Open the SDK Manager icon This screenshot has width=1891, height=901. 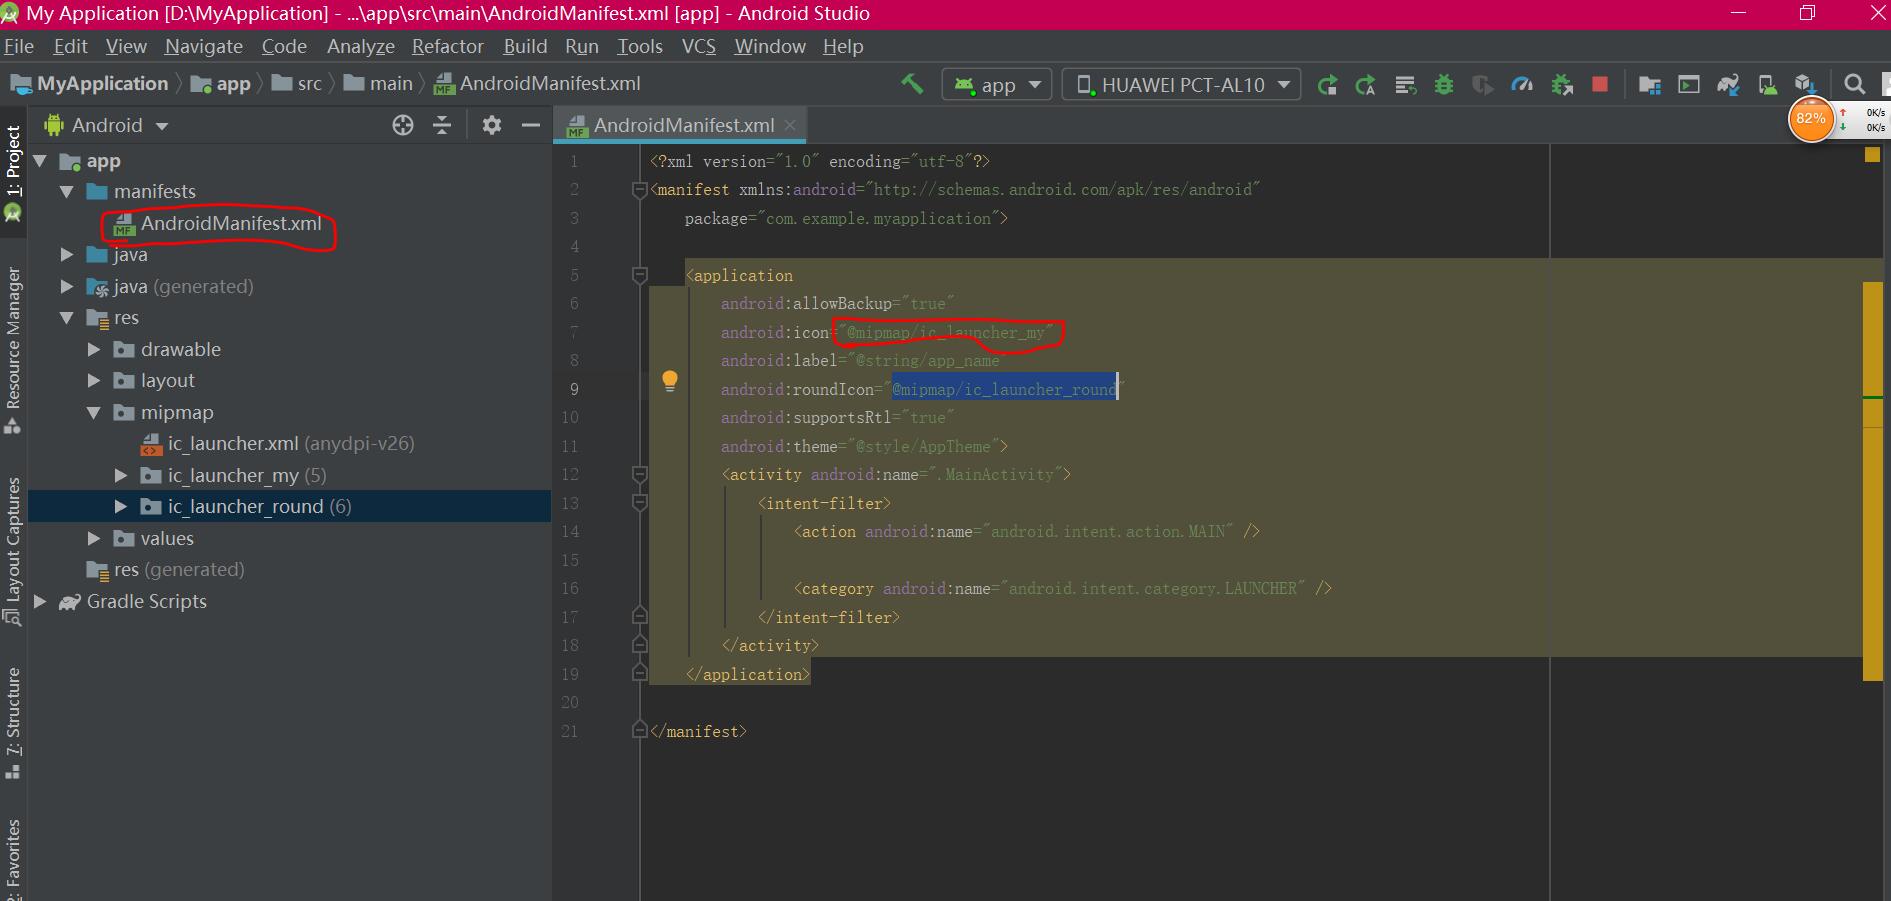[x=1805, y=85]
